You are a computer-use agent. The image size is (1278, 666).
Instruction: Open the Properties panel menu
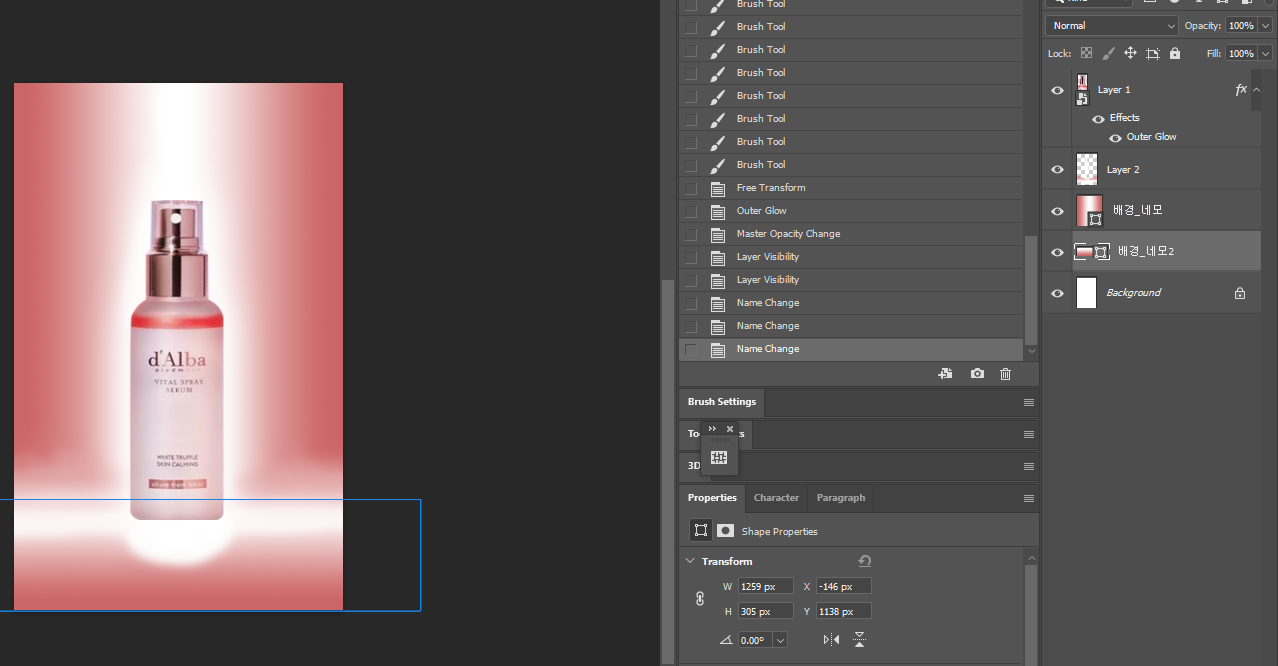1028,498
